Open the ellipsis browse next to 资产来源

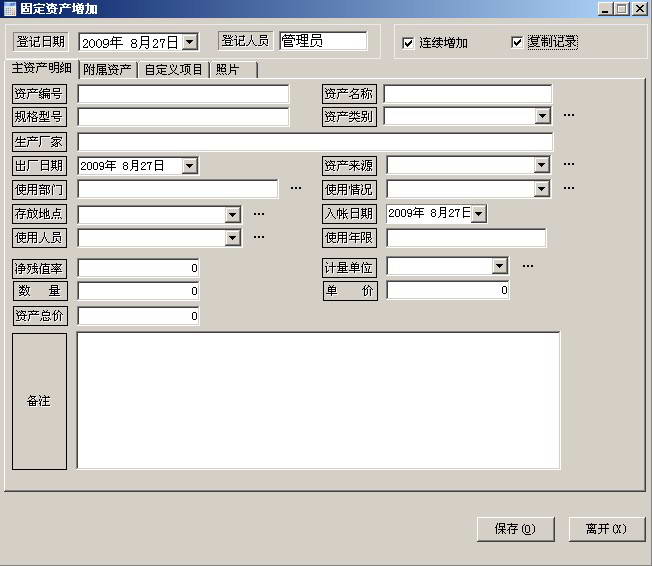coord(569,164)
